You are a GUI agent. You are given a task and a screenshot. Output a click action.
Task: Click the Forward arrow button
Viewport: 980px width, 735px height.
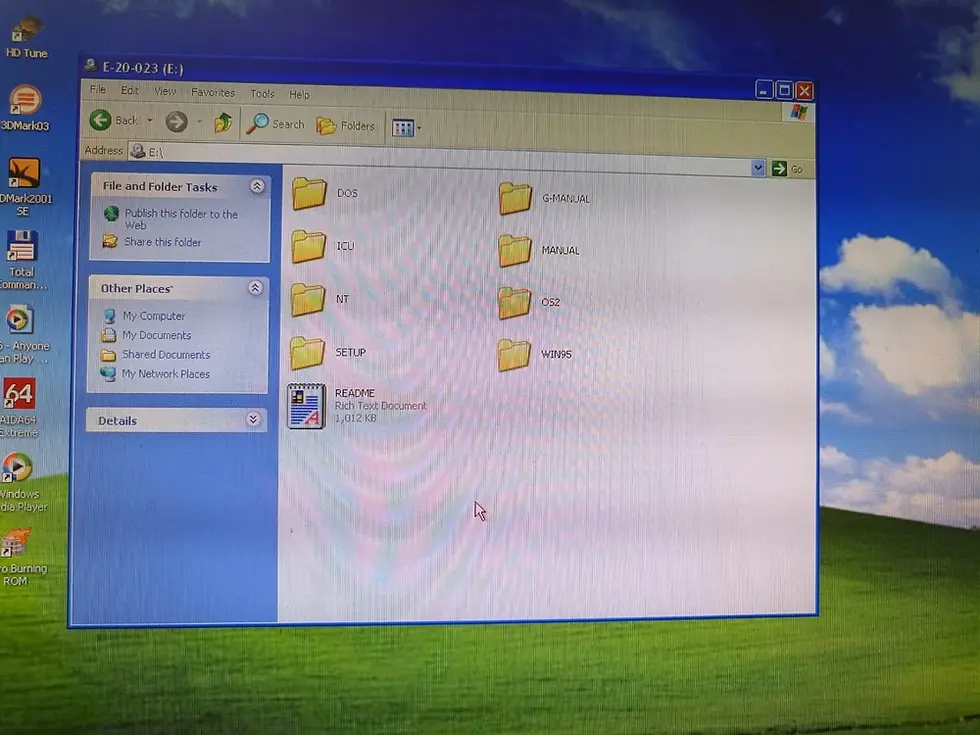[x=177, y=121]
